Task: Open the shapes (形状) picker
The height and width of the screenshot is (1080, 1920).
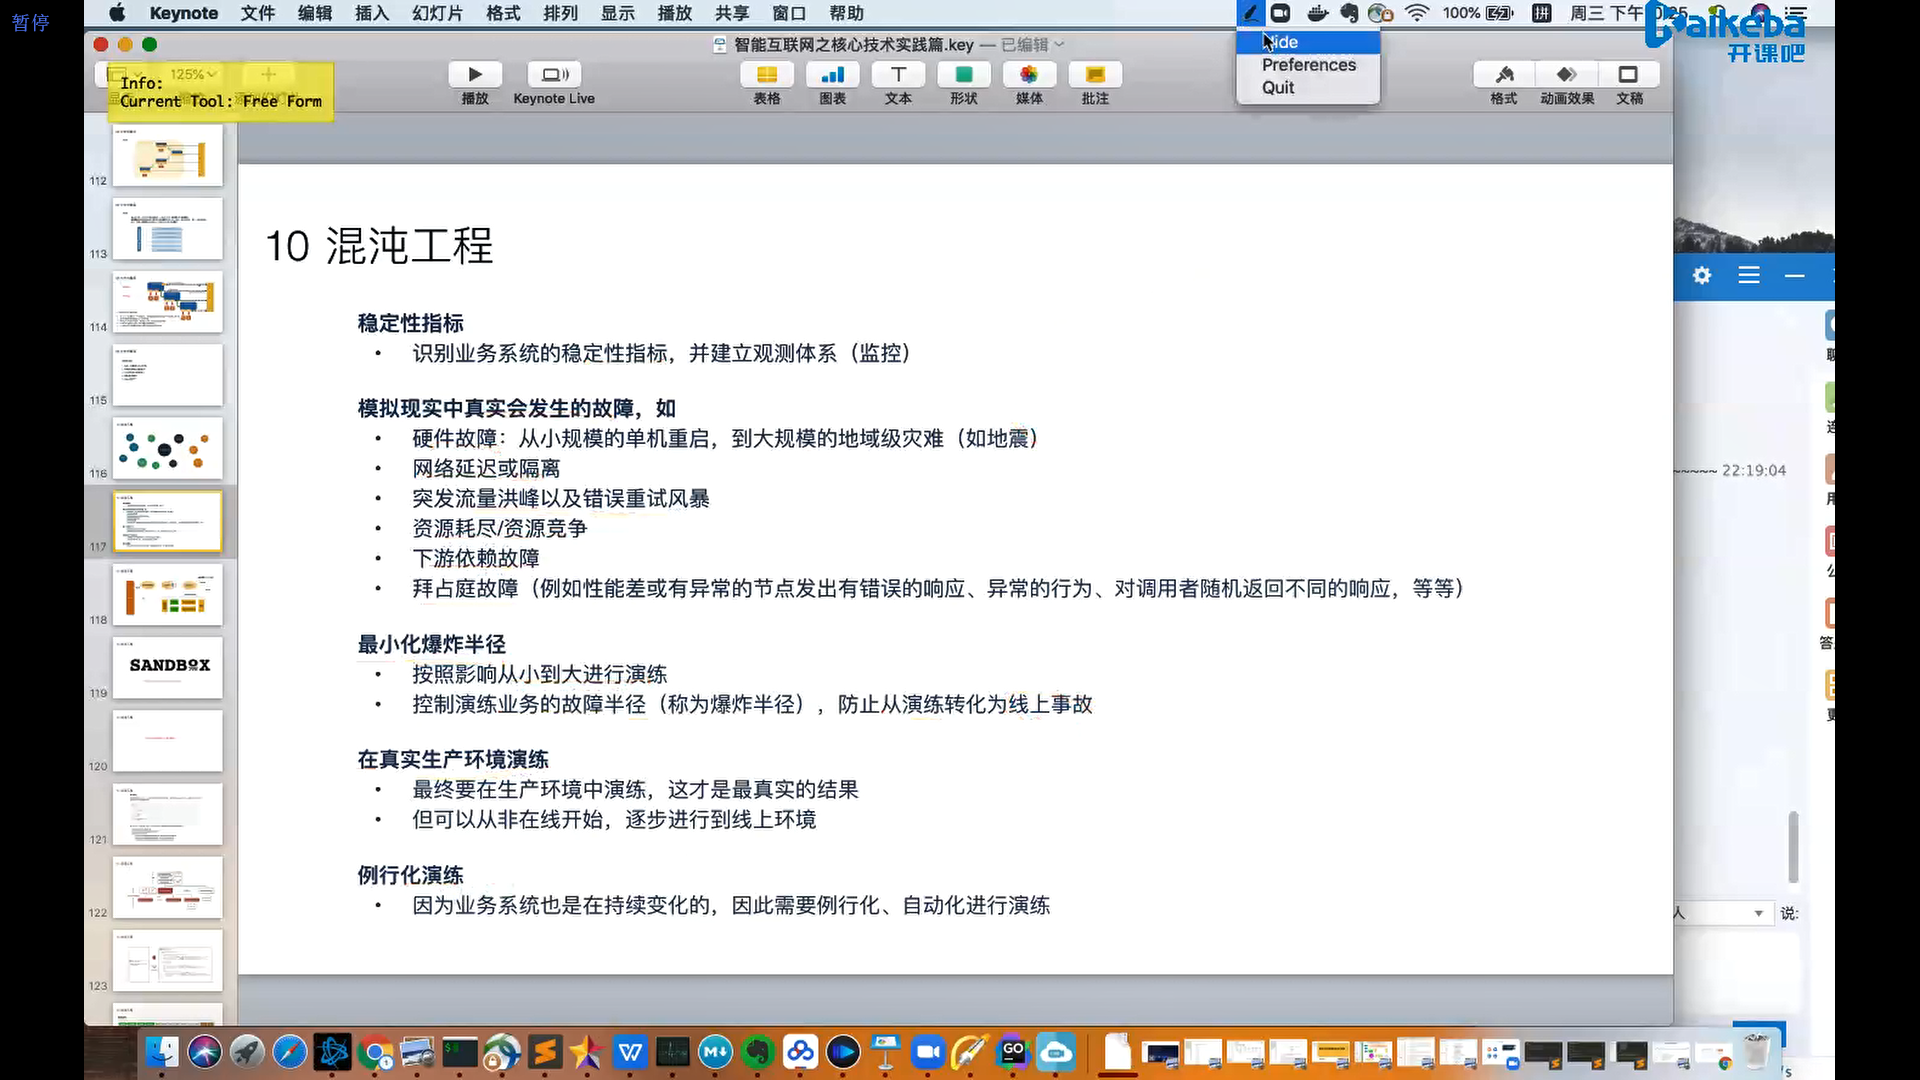Action: 963,75
